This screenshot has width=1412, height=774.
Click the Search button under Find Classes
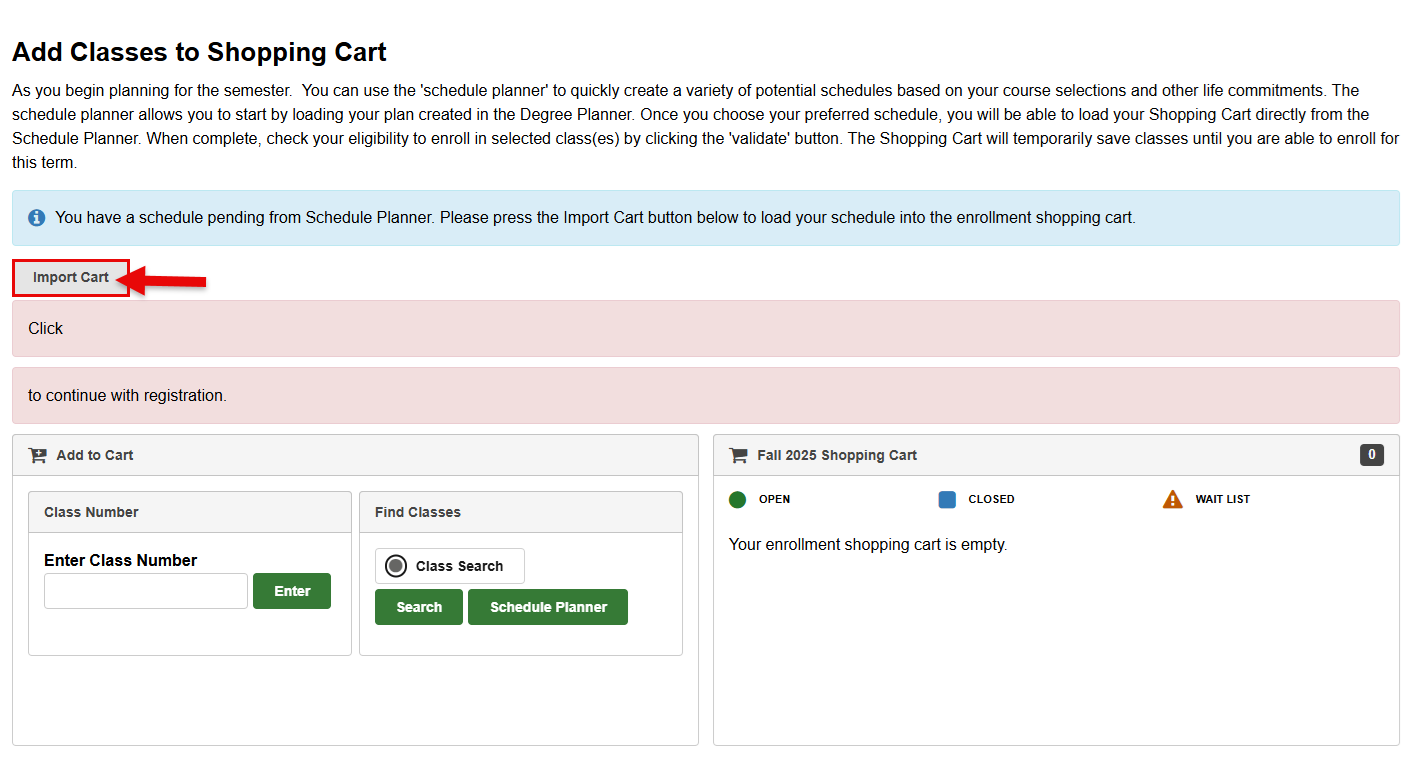[418, 607]
